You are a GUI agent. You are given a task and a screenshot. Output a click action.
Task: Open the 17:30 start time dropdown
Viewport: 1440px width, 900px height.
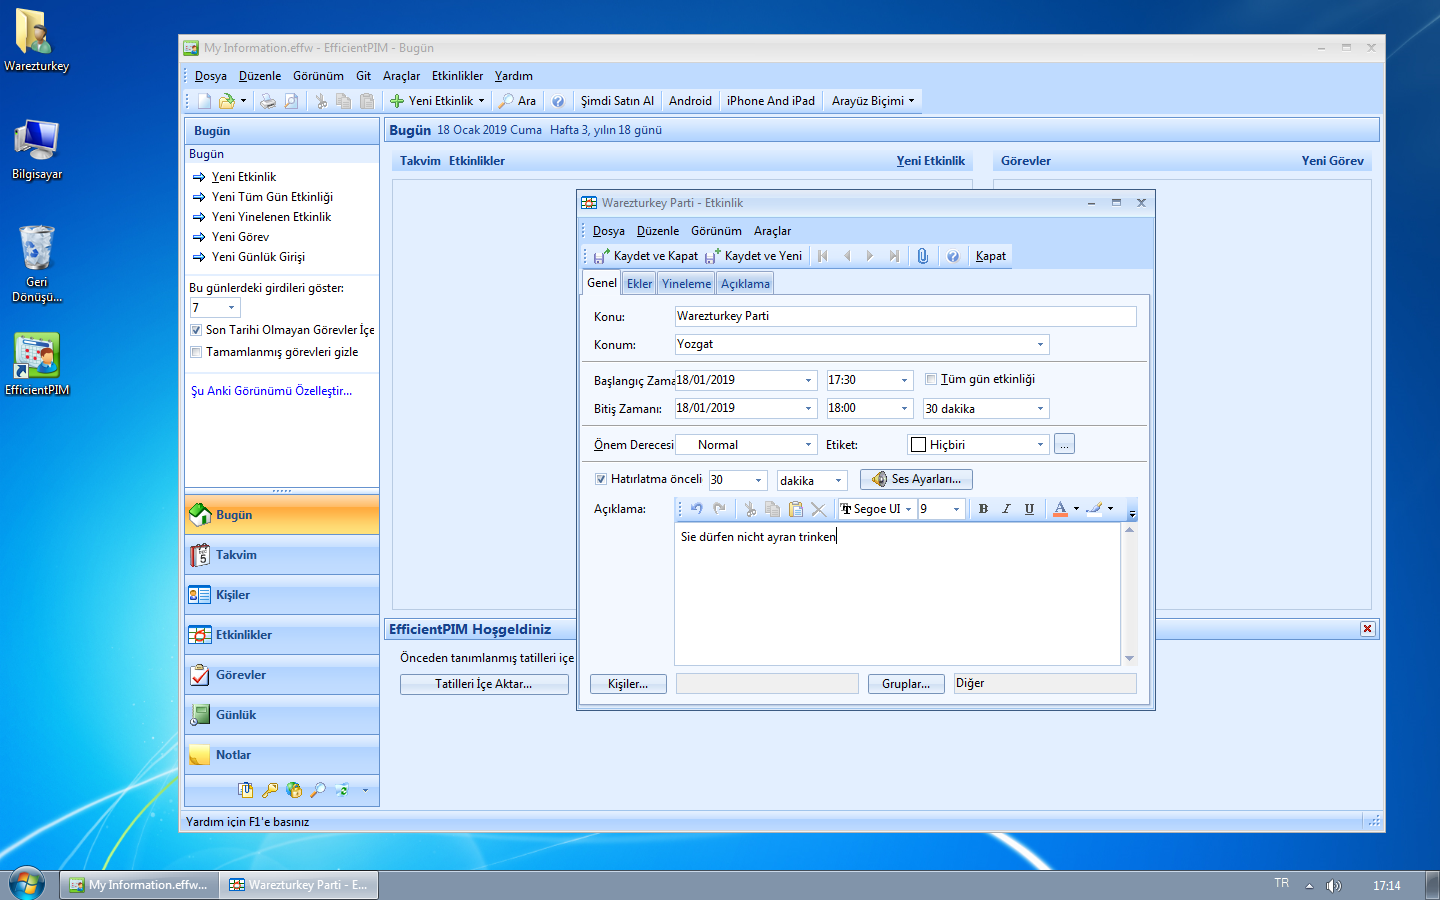(x=904, y=380)
